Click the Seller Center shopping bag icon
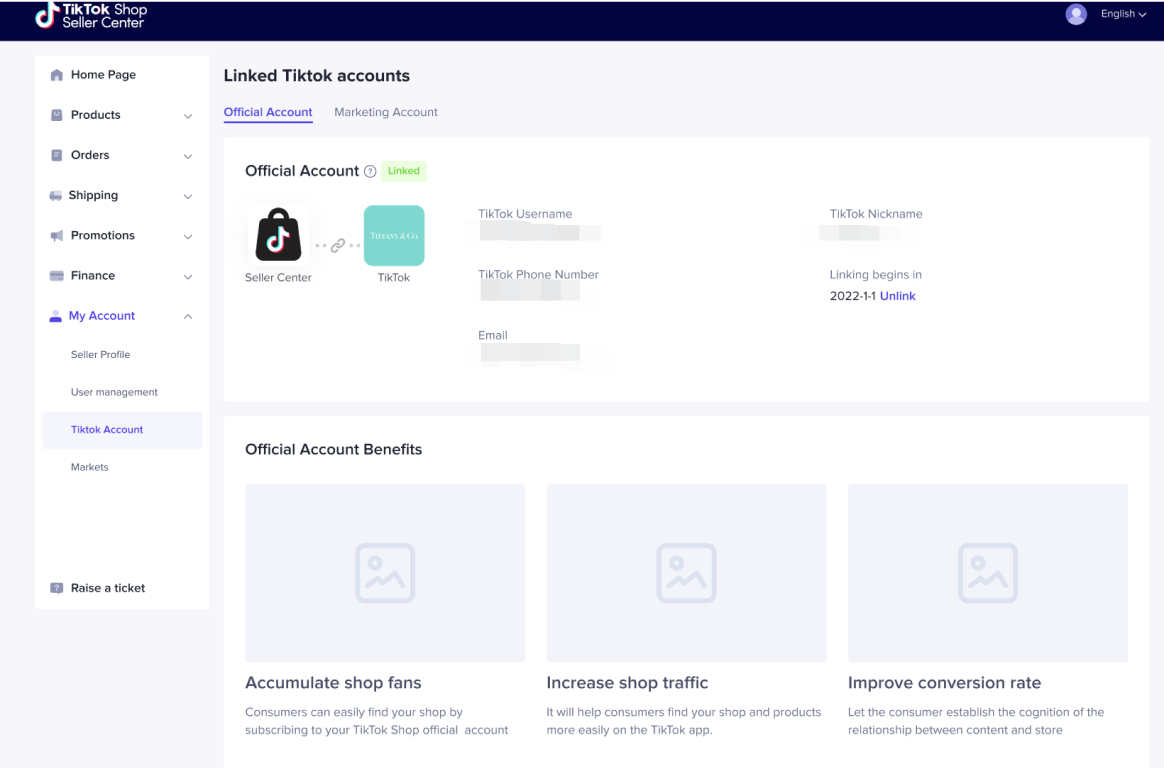 pos(278,235)
